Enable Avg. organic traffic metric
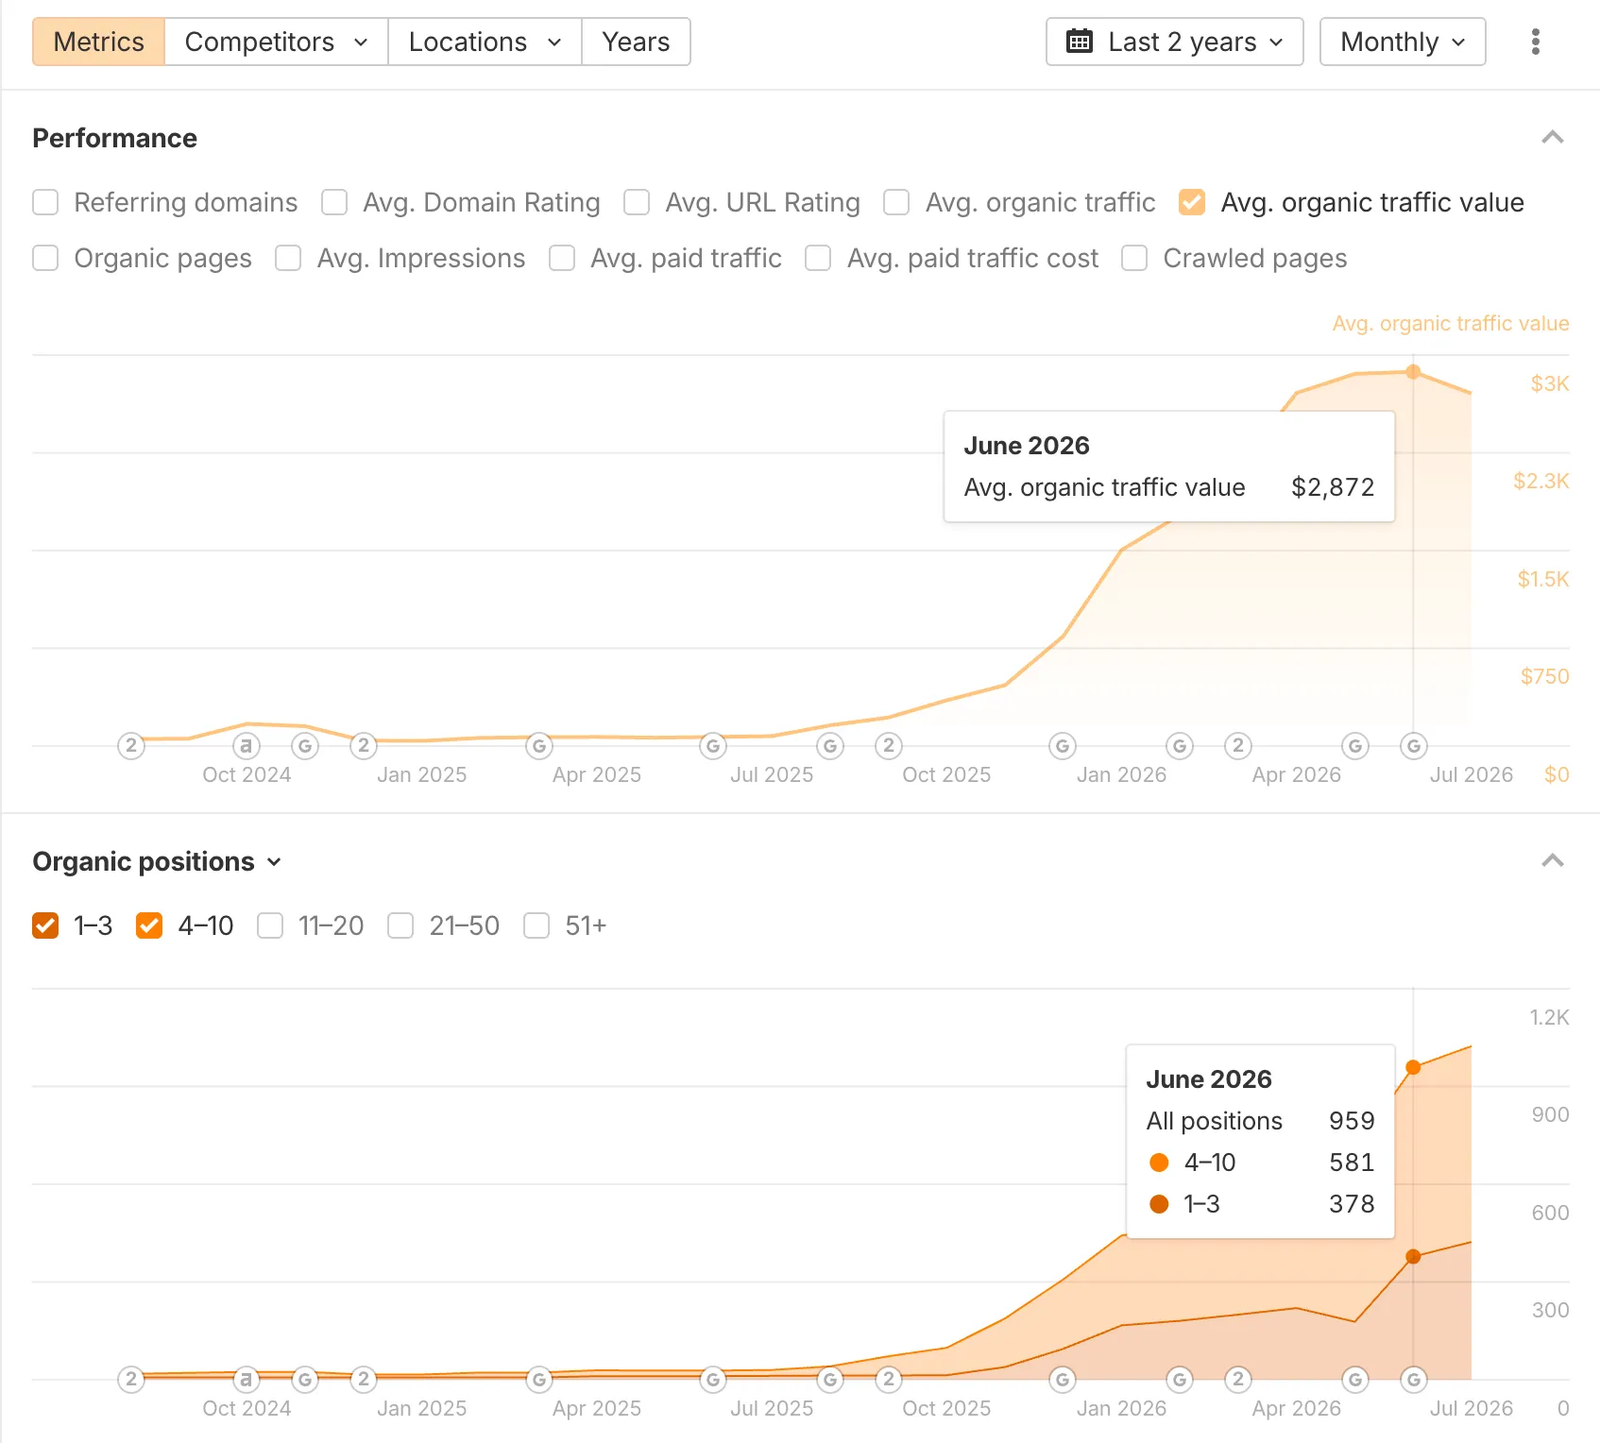 coord(896,202)
